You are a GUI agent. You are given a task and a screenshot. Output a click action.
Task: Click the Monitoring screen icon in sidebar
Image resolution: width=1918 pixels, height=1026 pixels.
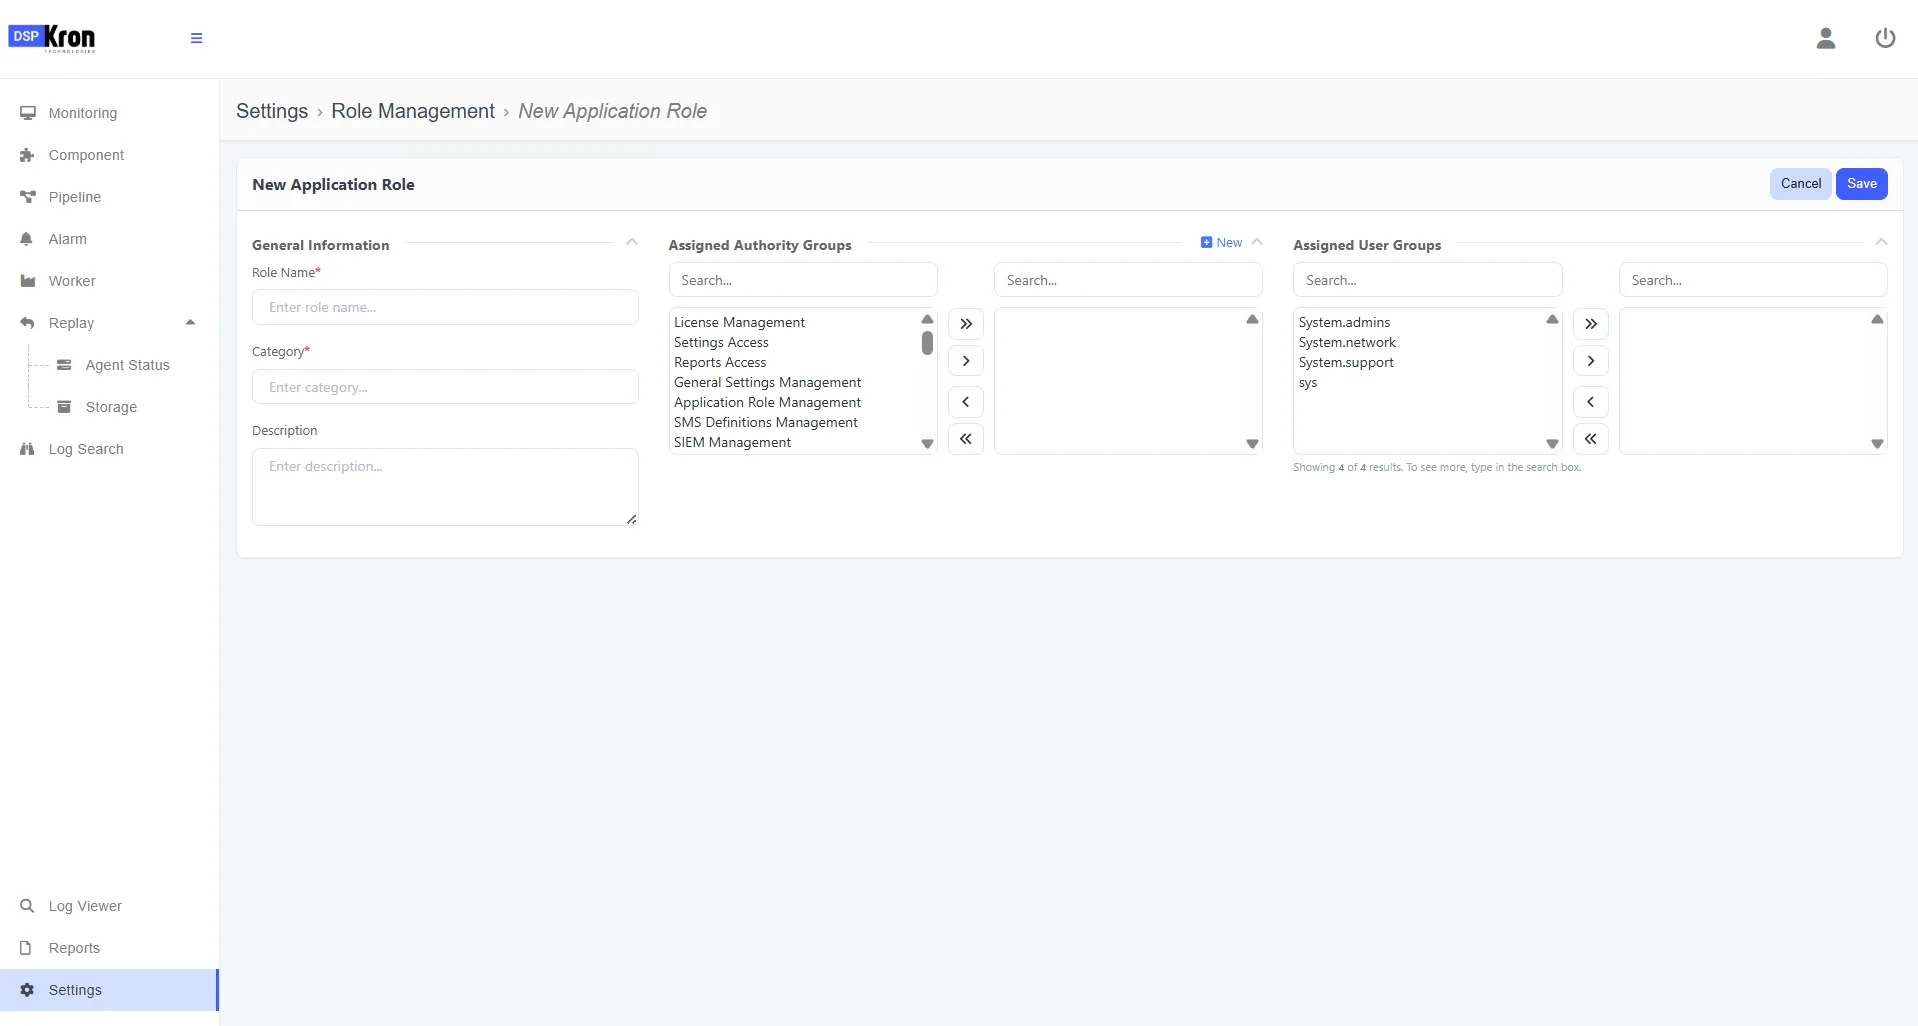coord(28,113)
